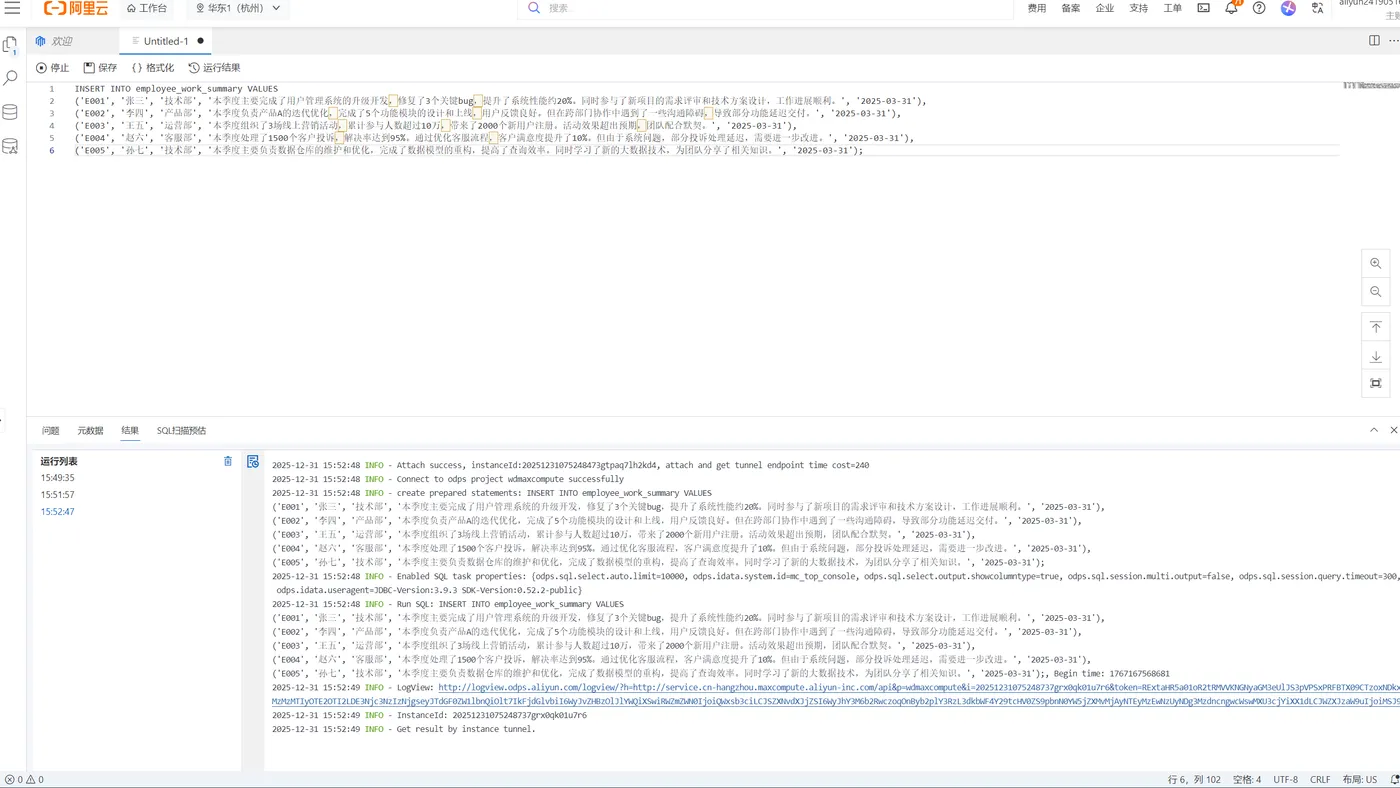Open the help question mark icon

(x=1259, y=8)
